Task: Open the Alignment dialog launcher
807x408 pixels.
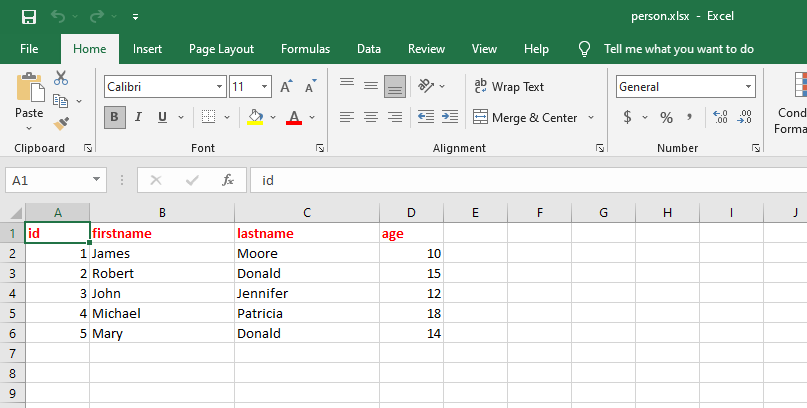Action: [600, 148]
